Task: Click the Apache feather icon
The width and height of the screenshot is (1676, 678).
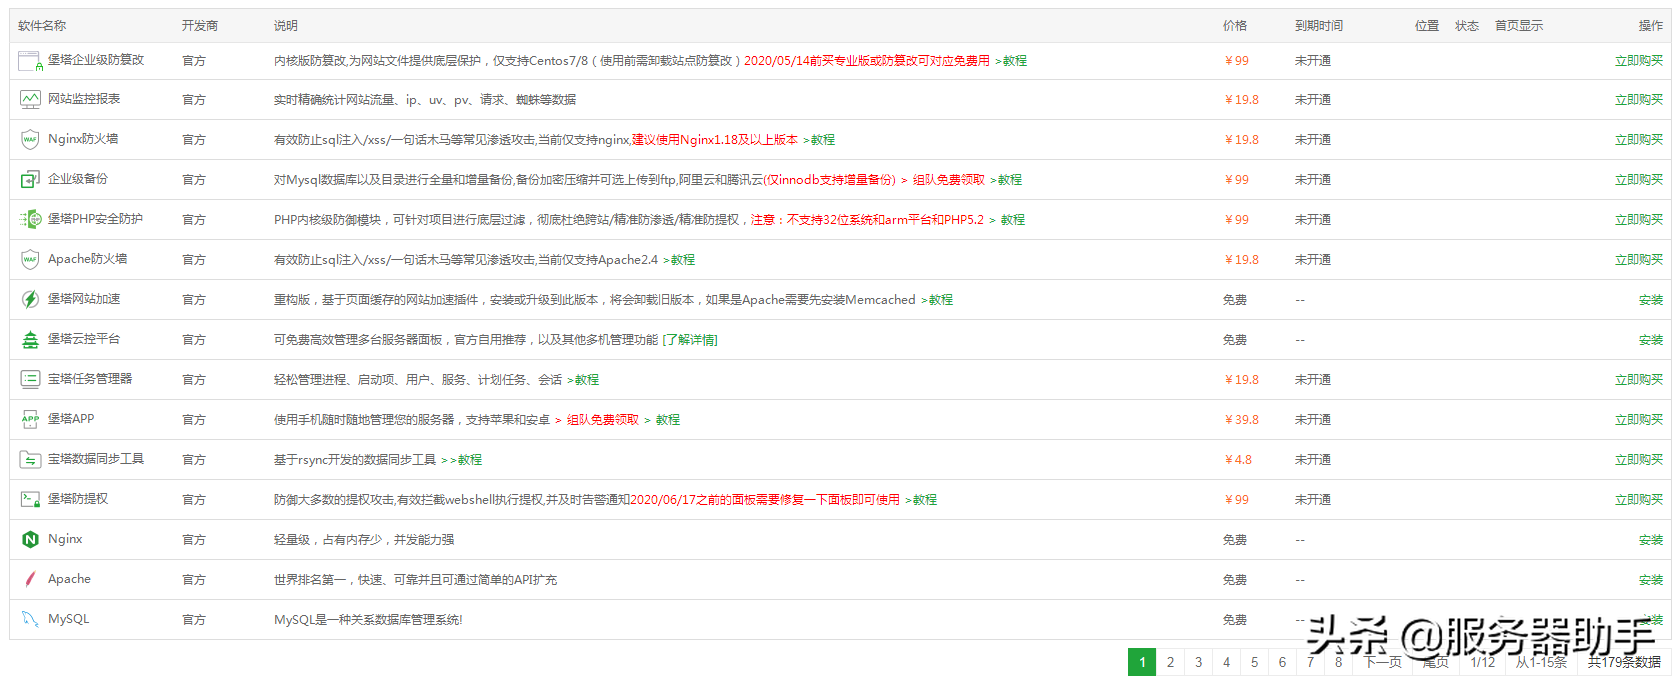Action: tap(30, 579)
